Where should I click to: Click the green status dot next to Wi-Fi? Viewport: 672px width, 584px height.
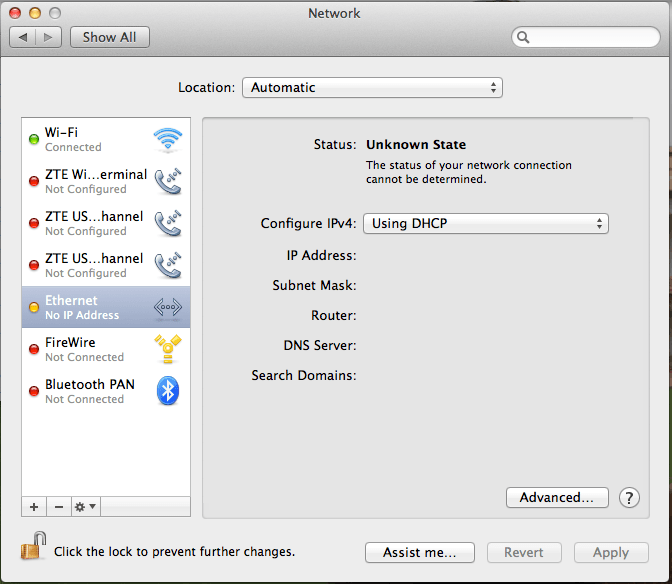(x=34, y=139)
